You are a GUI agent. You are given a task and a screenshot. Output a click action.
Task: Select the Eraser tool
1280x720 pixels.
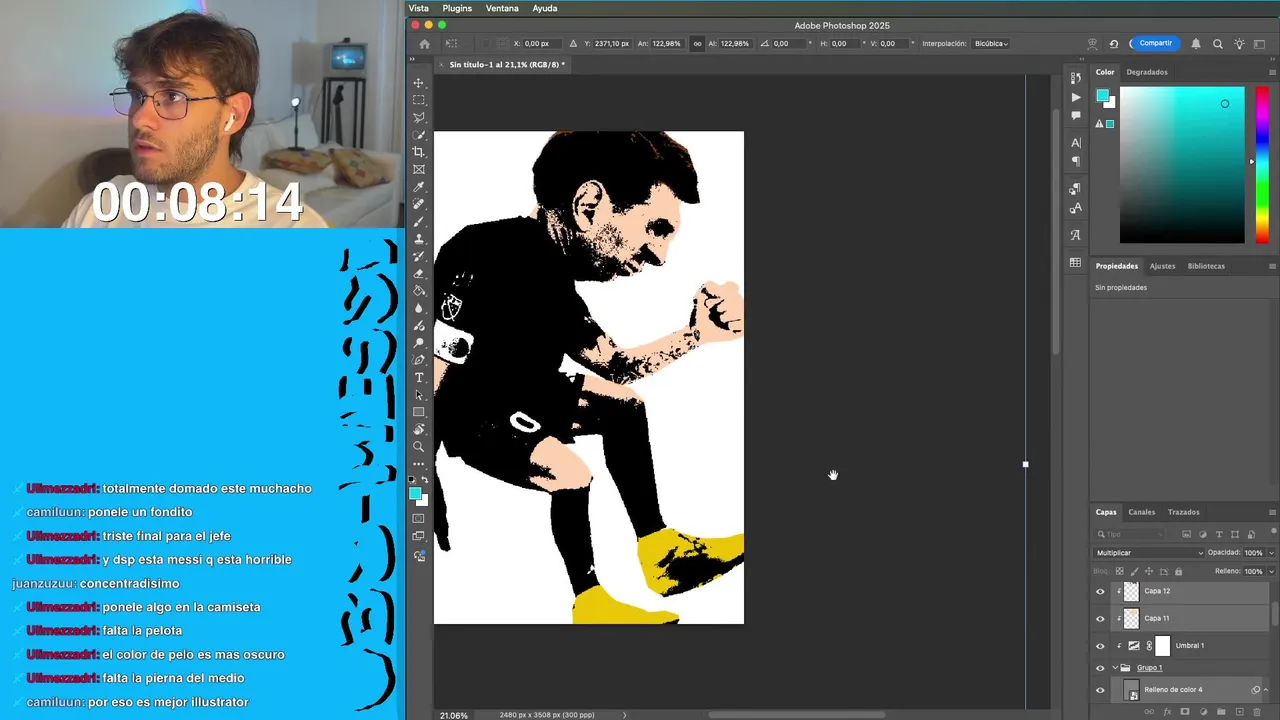(x=419, y=274)
